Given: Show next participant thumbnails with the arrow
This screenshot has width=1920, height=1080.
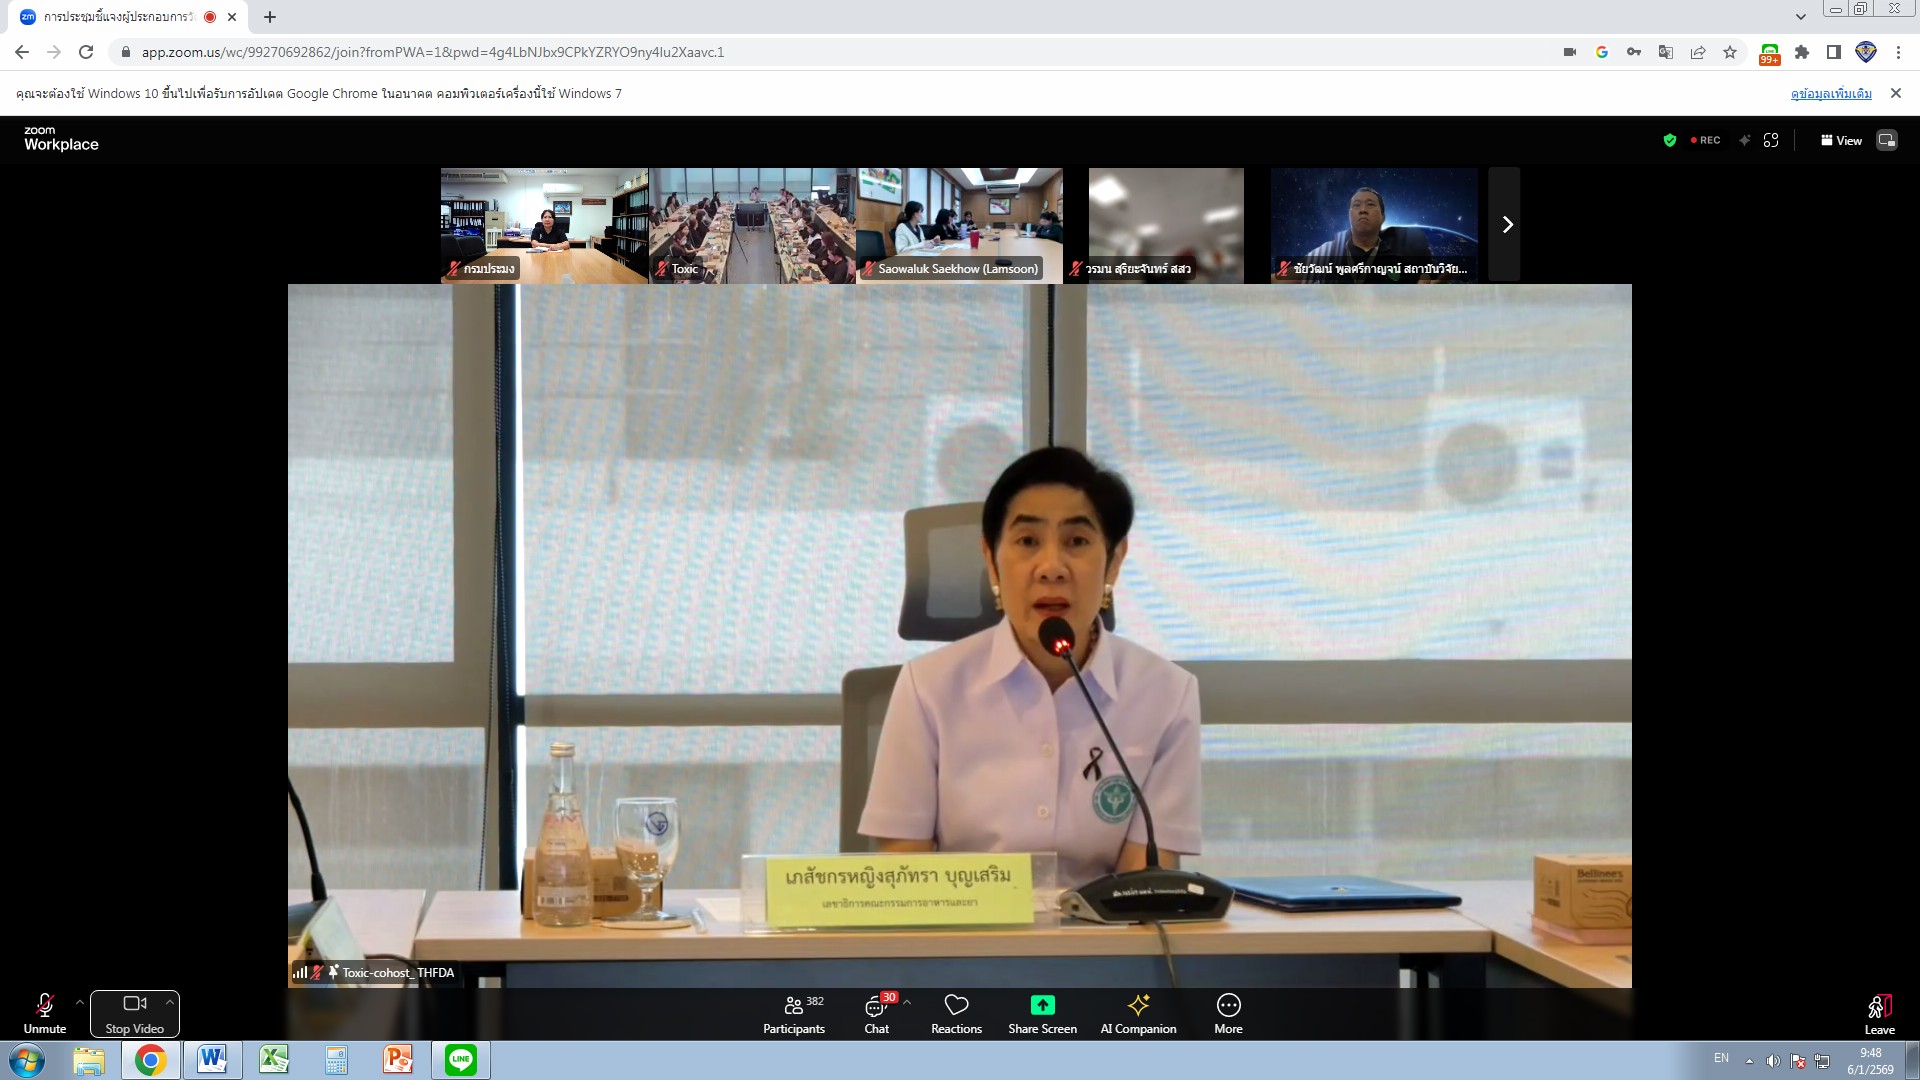Looking at the screenshot, I should 1506,225.
